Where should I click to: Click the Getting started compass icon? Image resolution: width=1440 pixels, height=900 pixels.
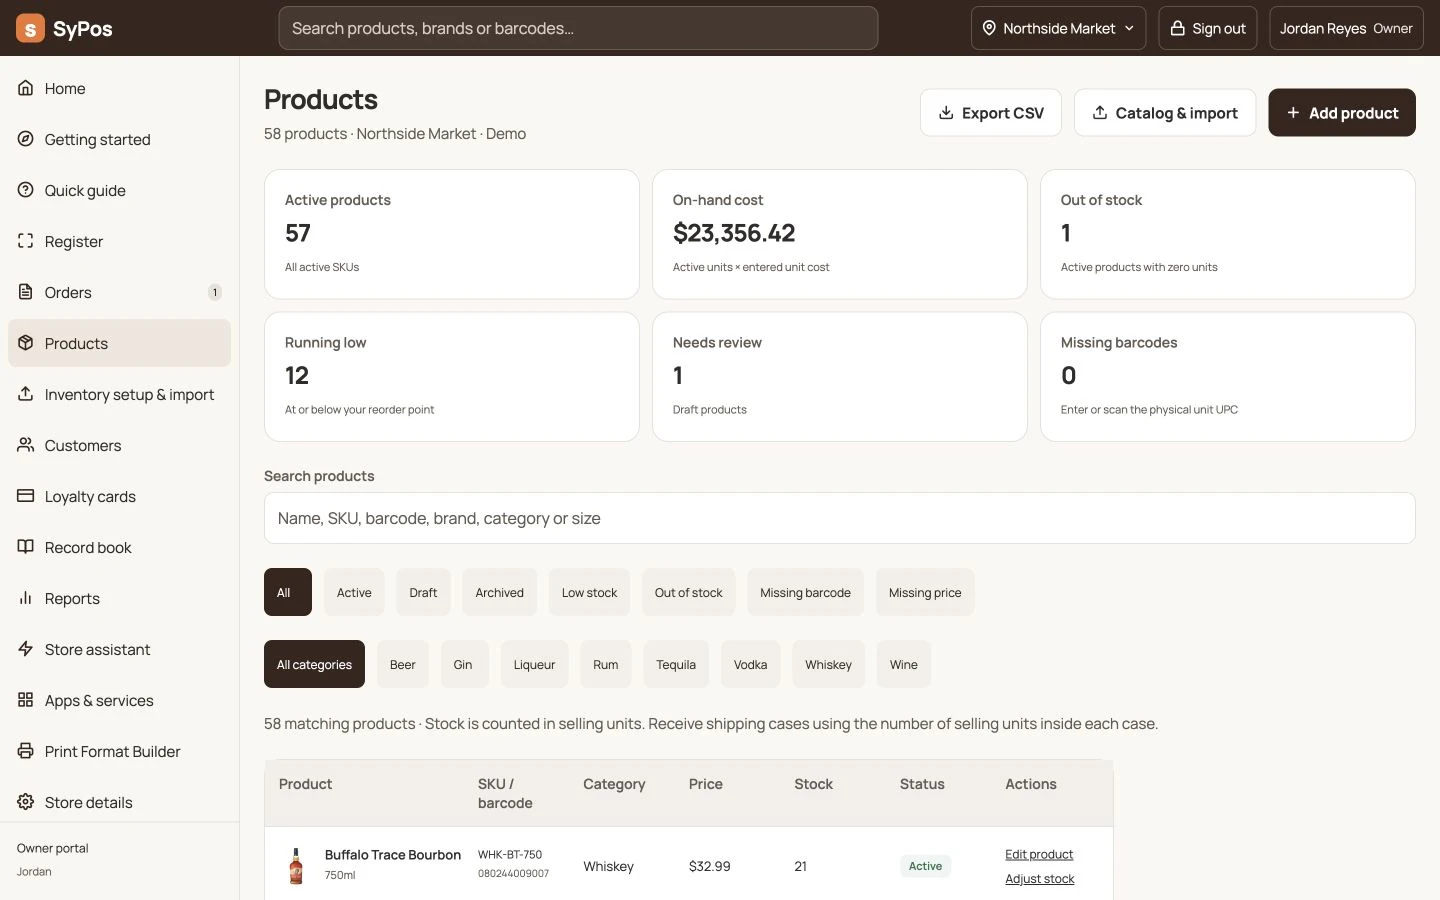pyautogui.click(x=26, y=139)
